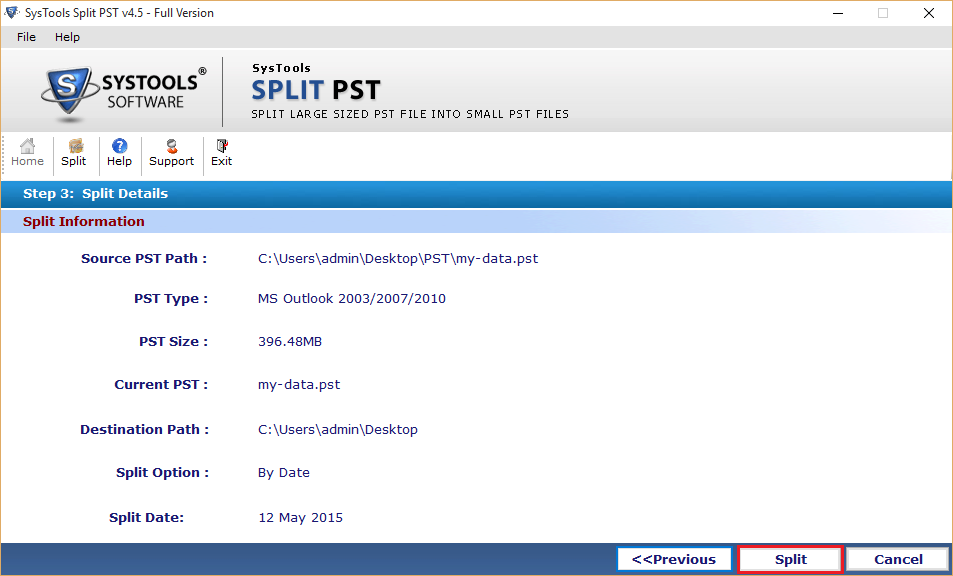This screenshot has width=953, height=576.
Task: Select current PST value my-data.pst
Action: [x=299, y=385]
